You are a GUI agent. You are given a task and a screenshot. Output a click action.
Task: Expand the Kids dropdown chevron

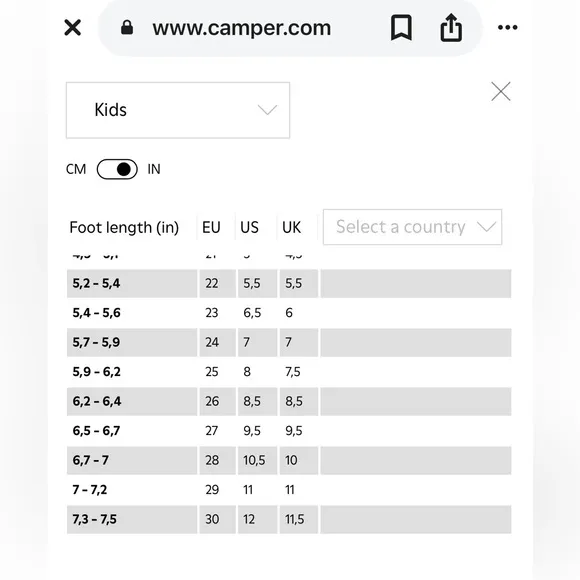[267, 110]
